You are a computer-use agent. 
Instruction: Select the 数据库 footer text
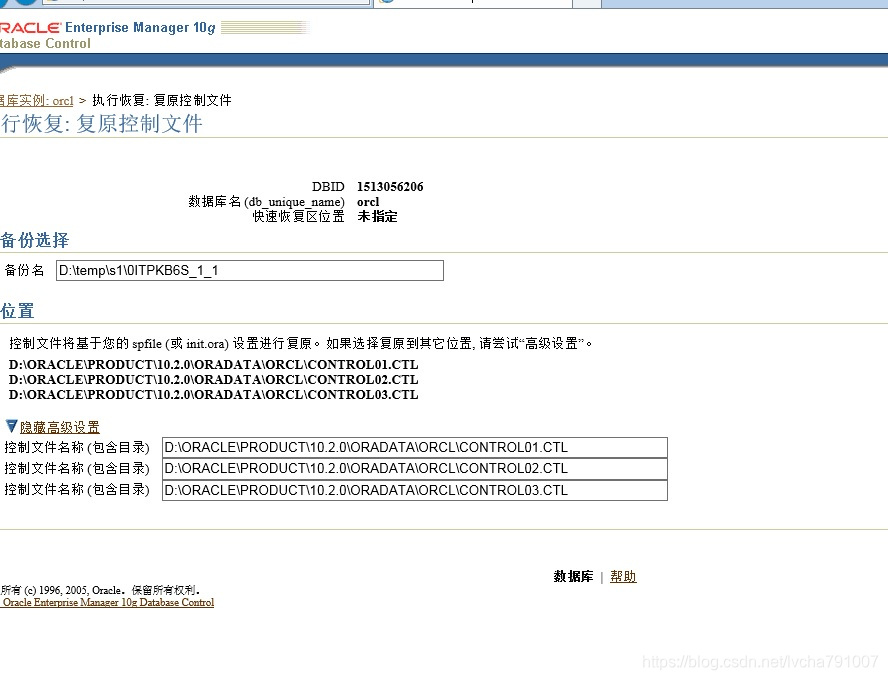(x=573, y=576)
